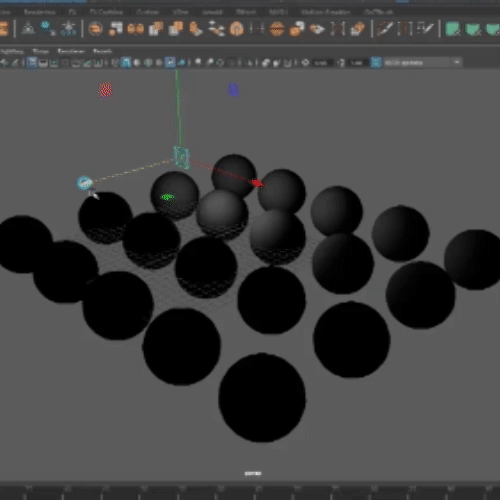The image size is (500, 500).
Task: Click the orange sphere with zigzag band shelf icon
Action: [277, 29]
